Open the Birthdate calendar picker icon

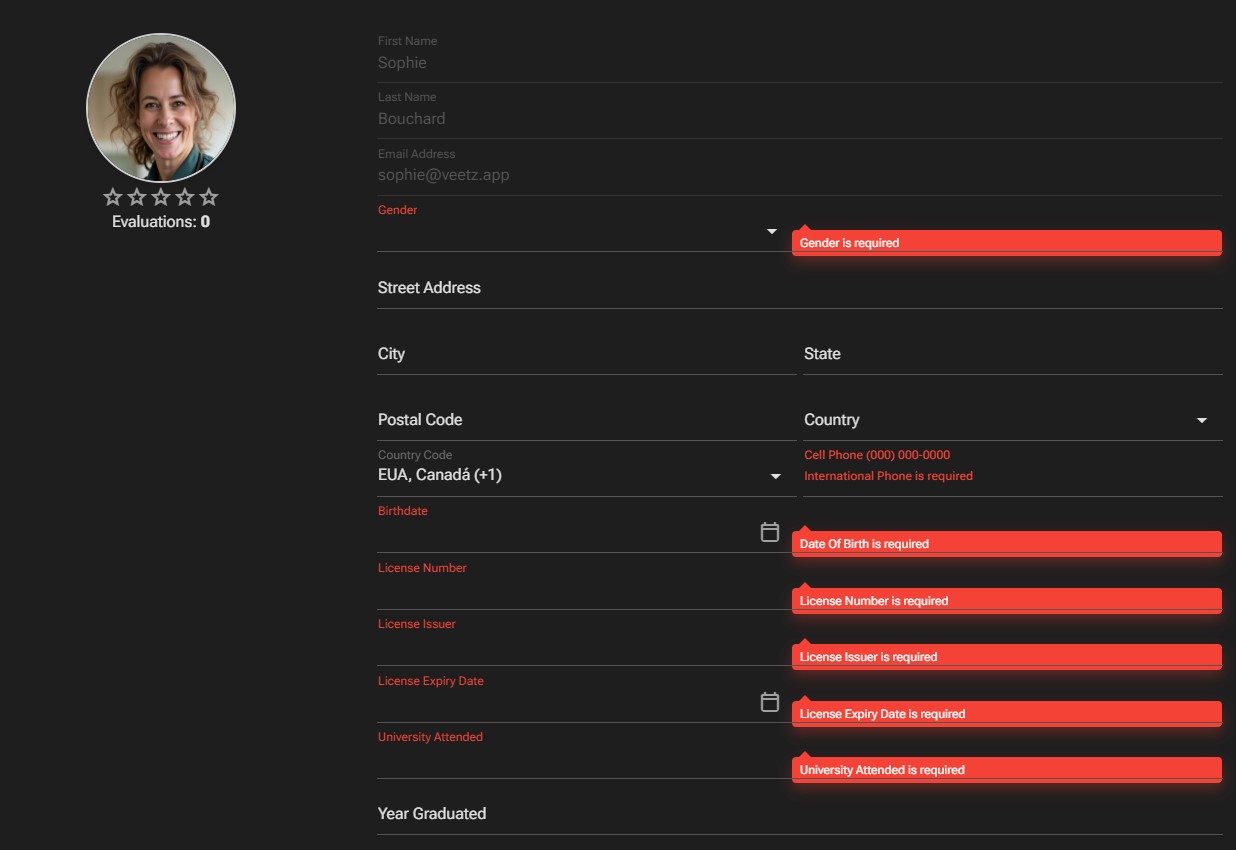pyautogui.click(x=769, y=532)
